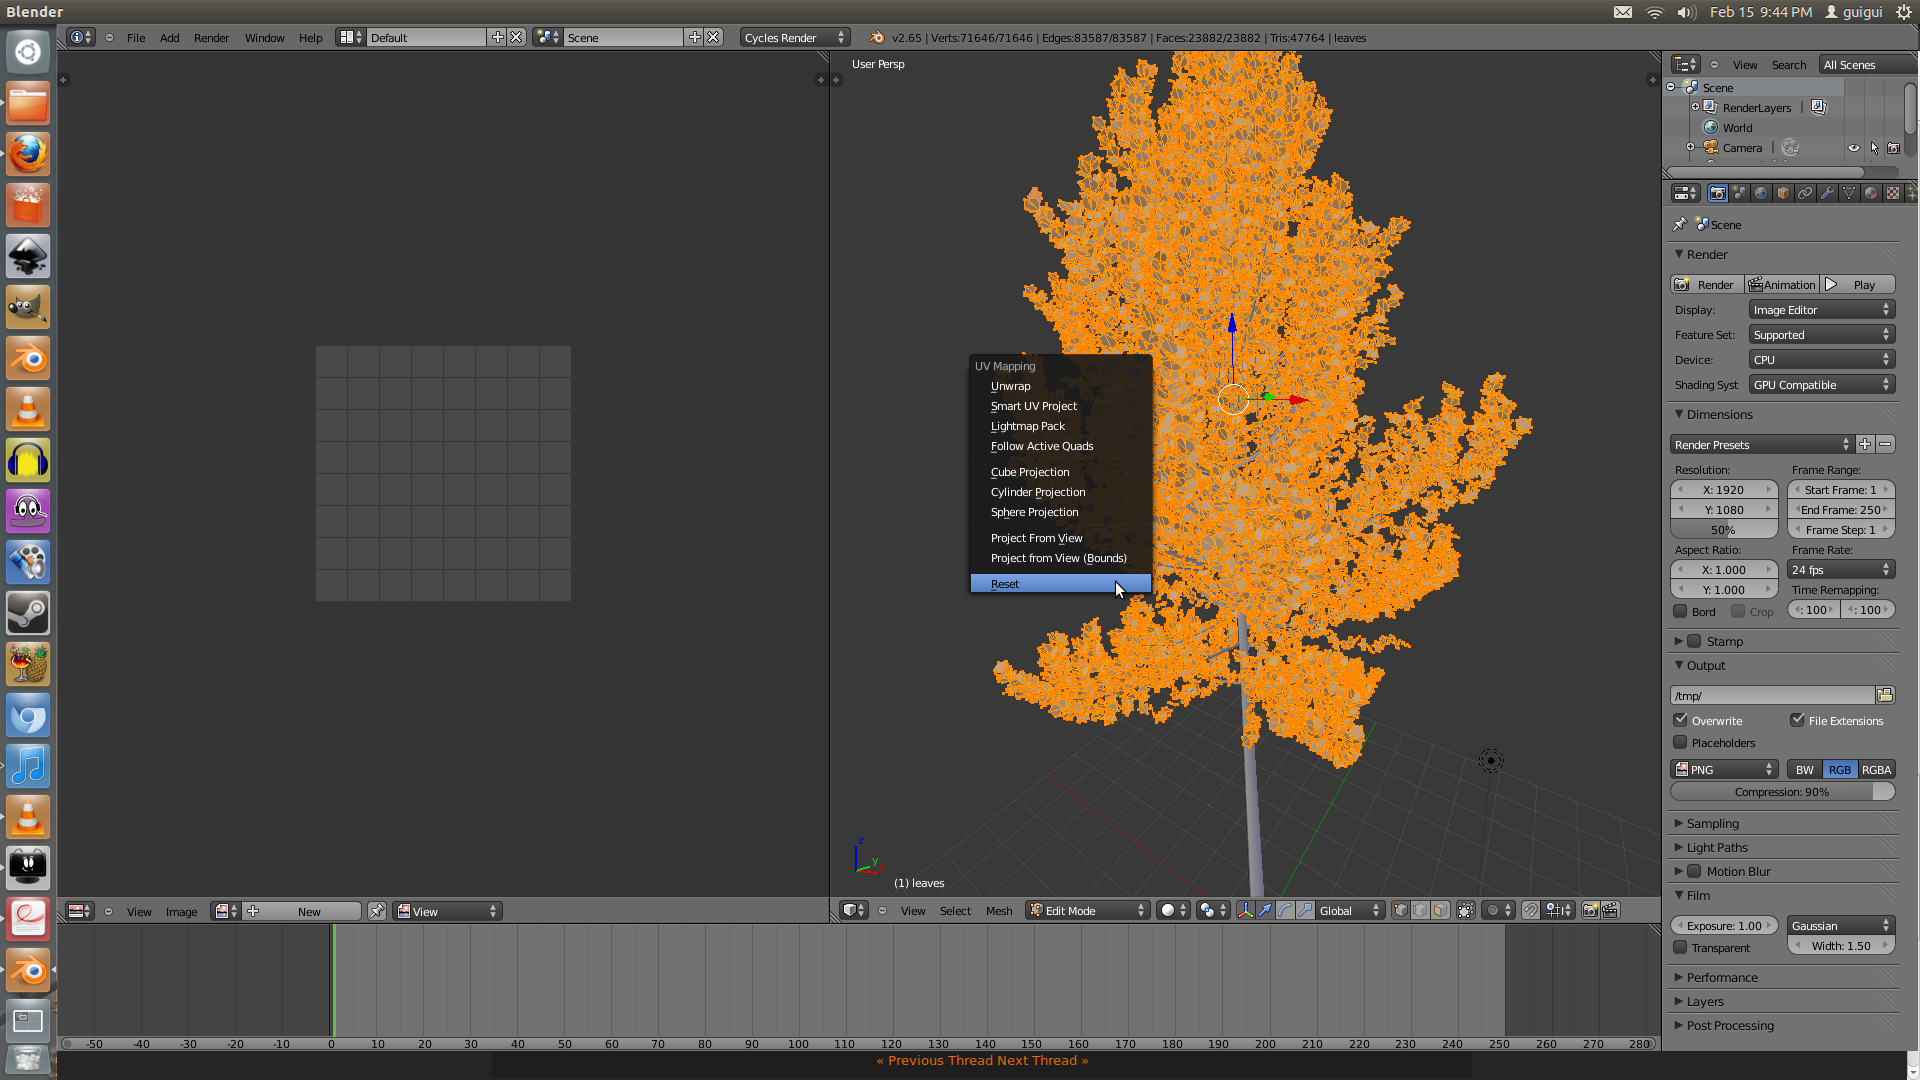Enable the Placeholders checkbox
The image size is (1920, 1080).
click(x=1680, y=742)
